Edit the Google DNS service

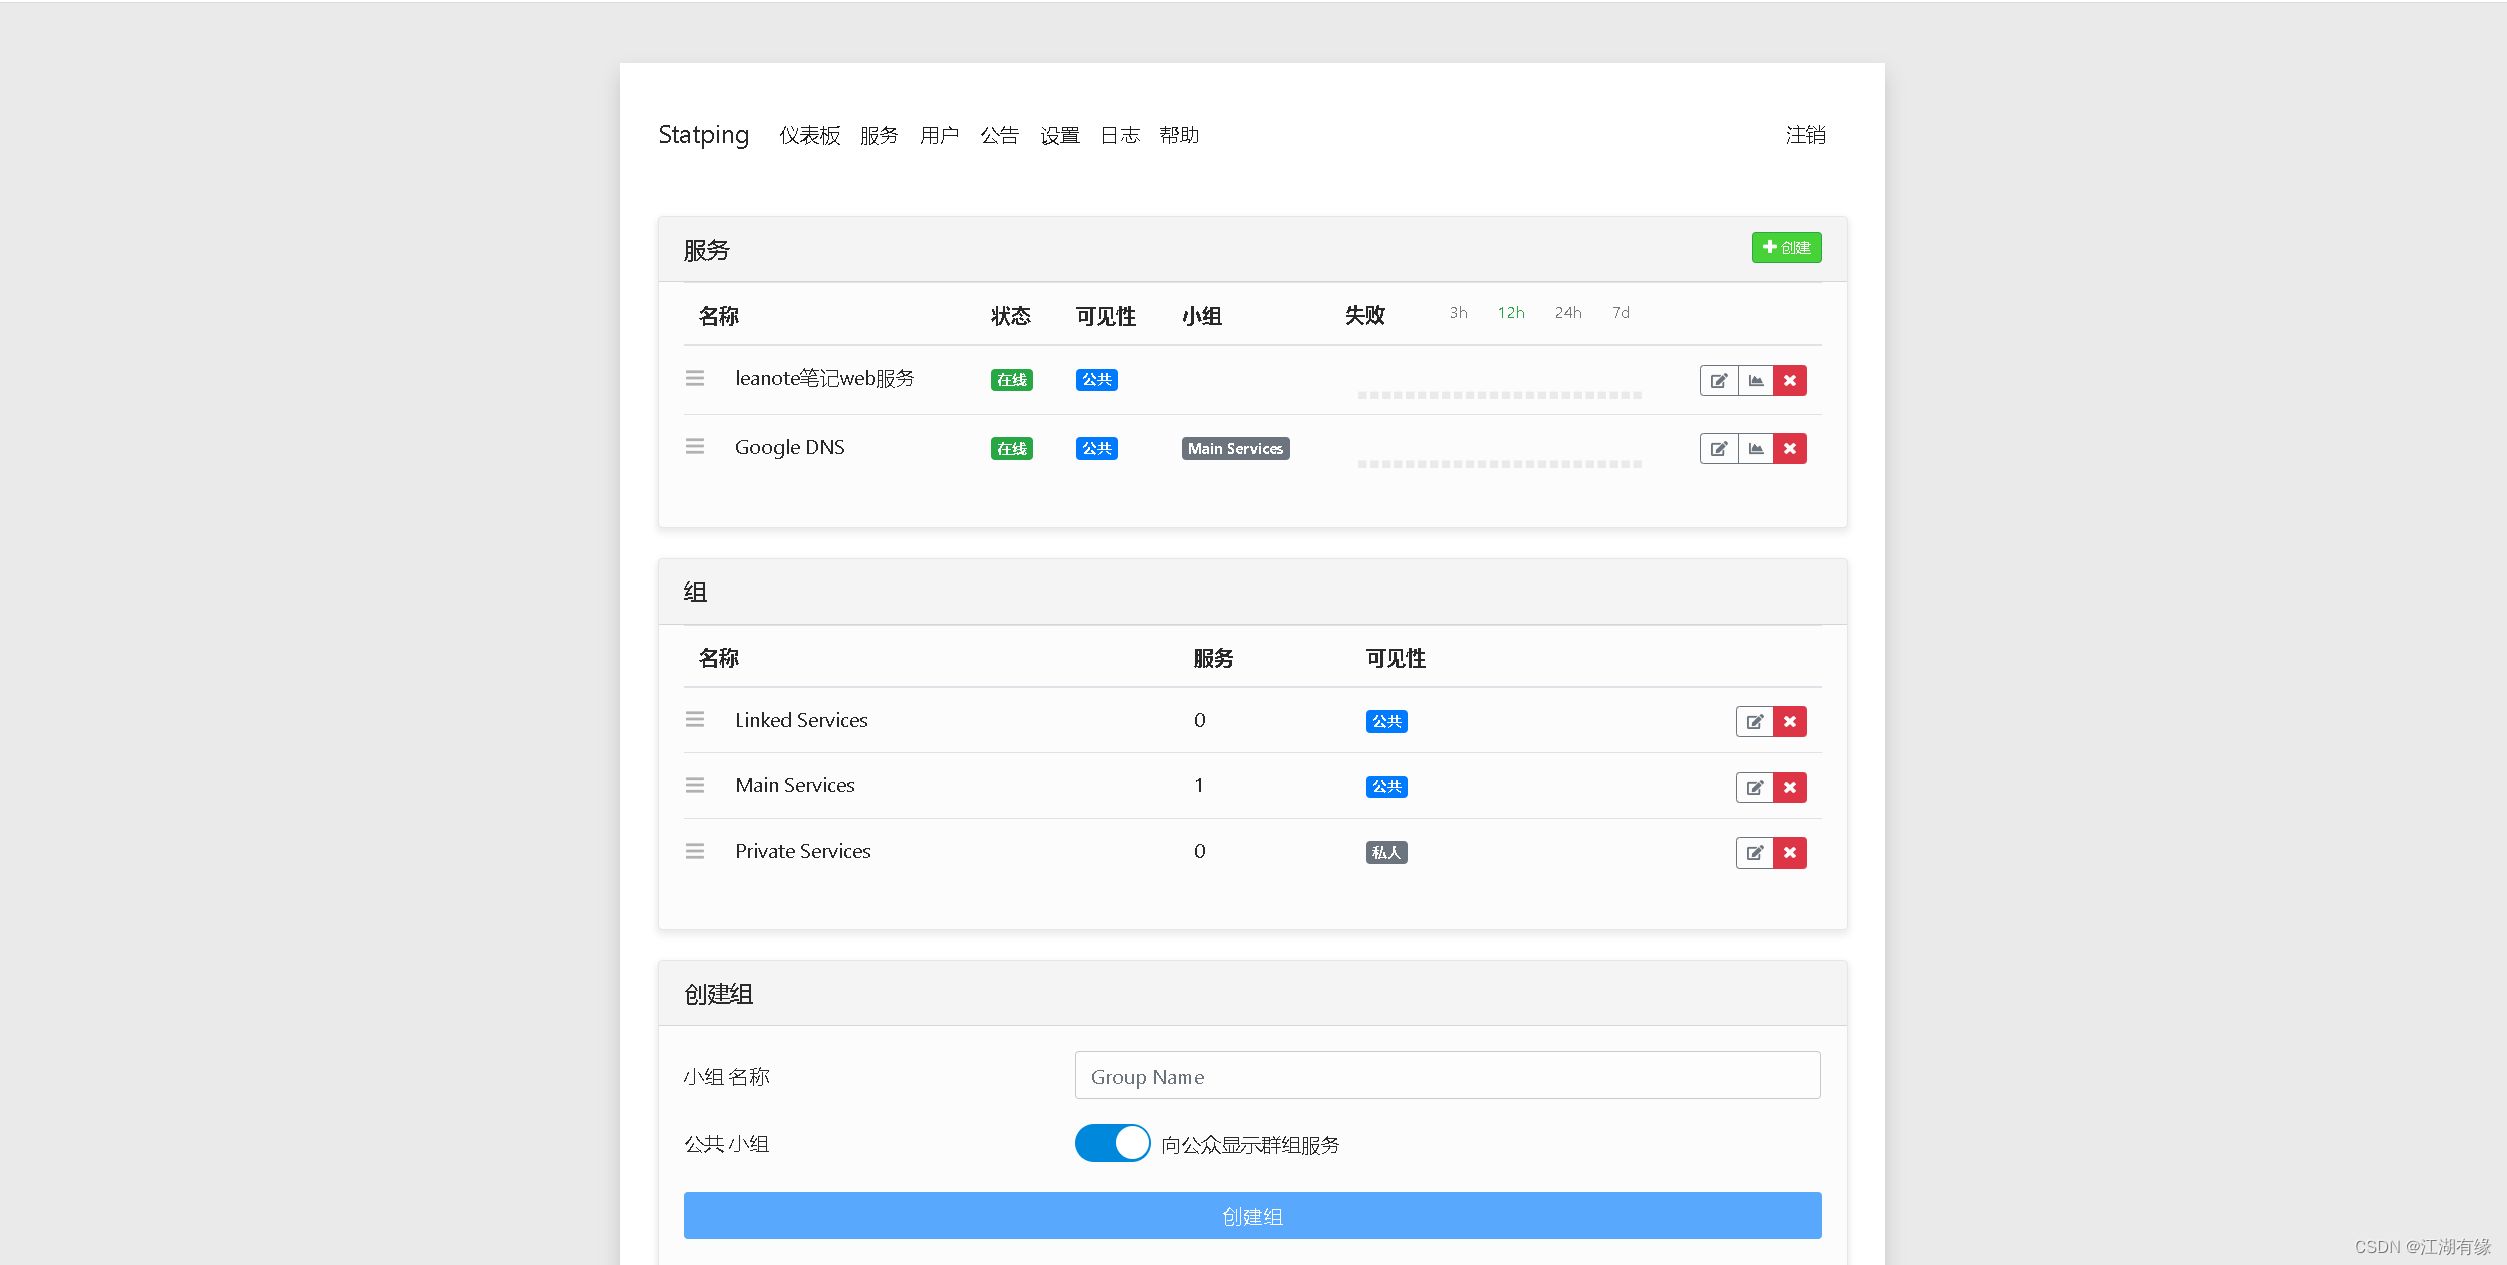click(x=1718, y=449)
